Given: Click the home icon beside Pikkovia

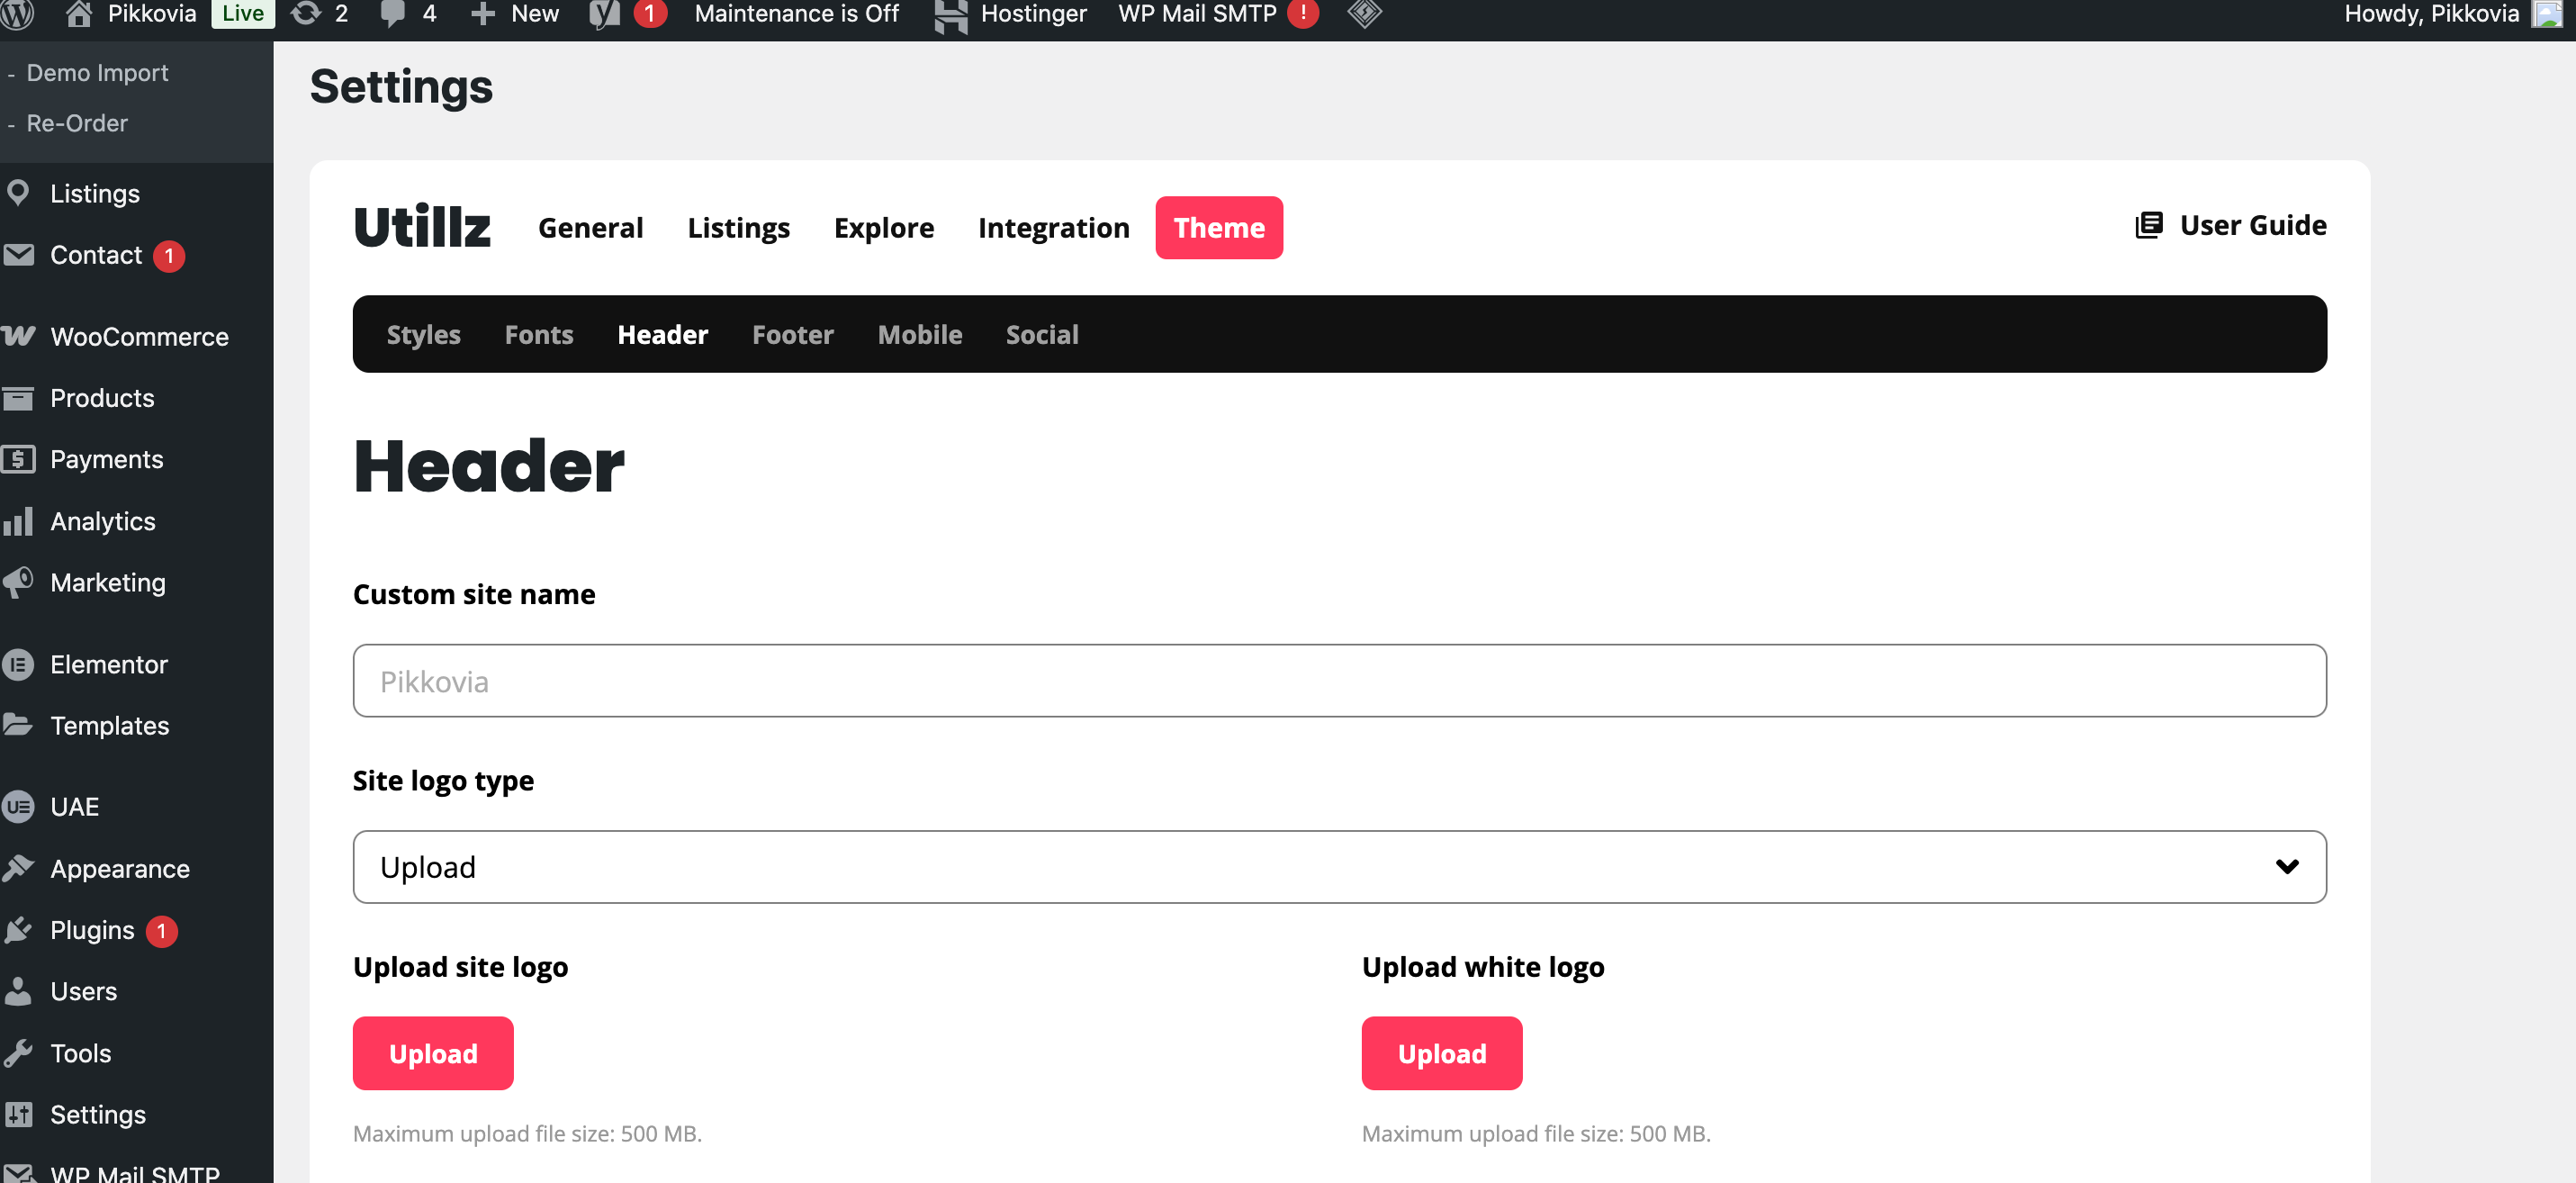Looking at the screenshot, I should click(x=78, y=14).
